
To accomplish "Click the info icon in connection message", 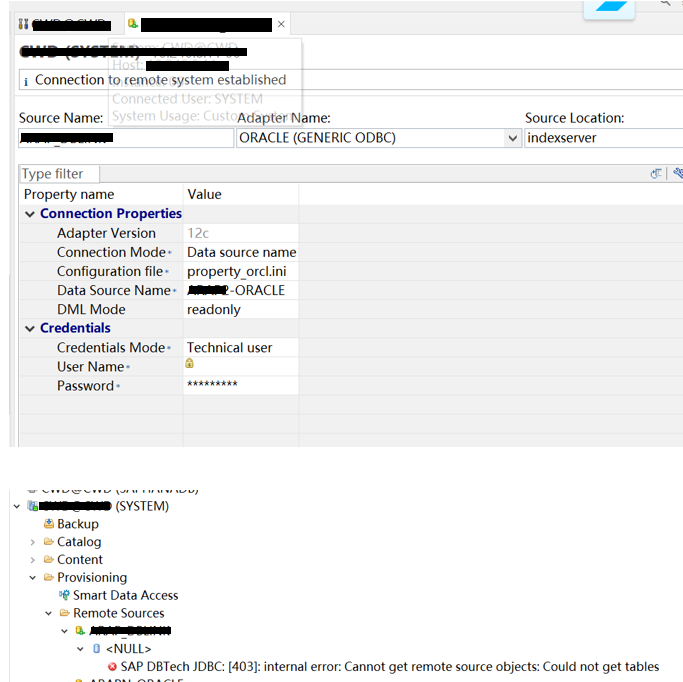I will tap(26, 81).
